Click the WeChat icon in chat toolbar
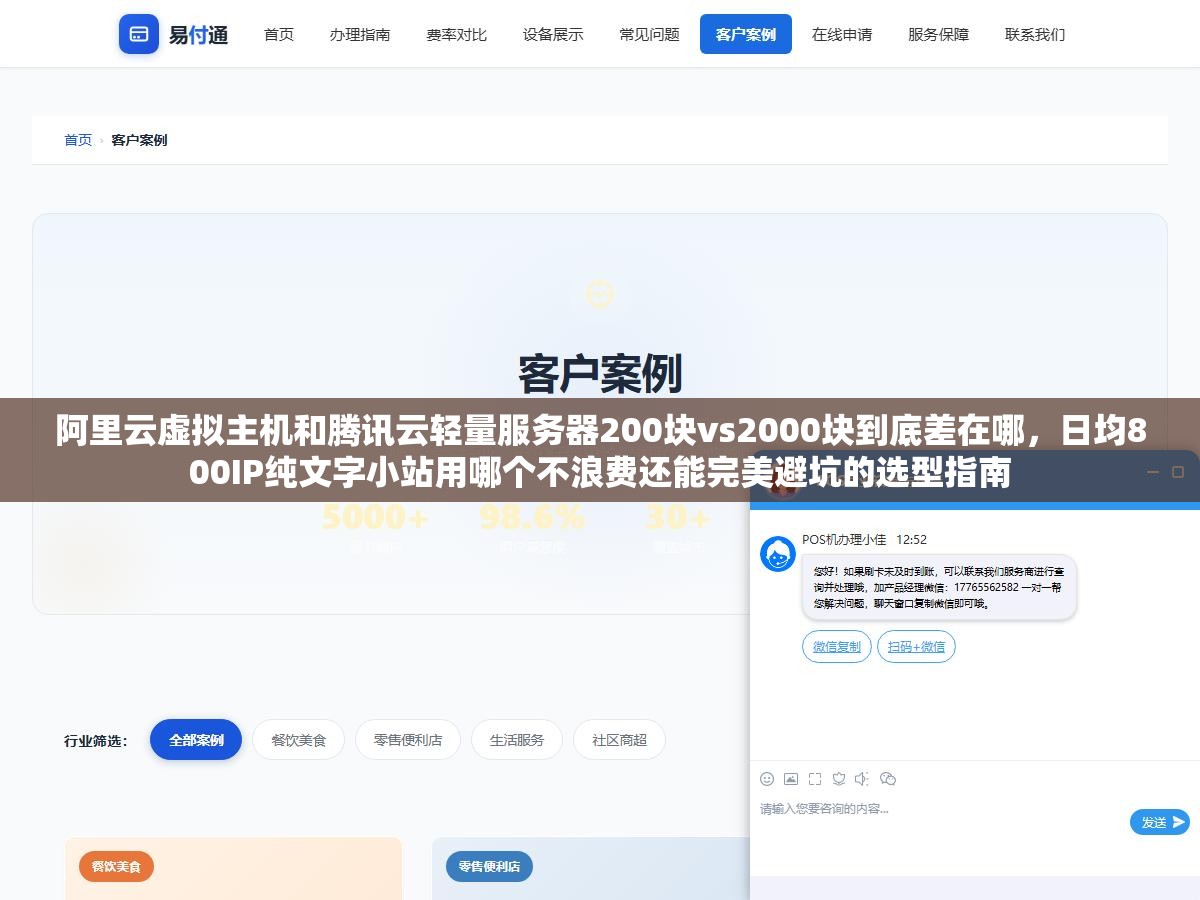The width and height of the screenshot is (1200, 900). click(888, 779)
